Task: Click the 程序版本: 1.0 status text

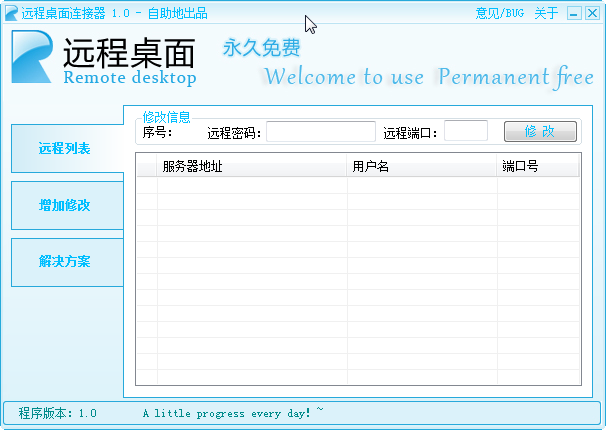Action: [x=58, y=413]
